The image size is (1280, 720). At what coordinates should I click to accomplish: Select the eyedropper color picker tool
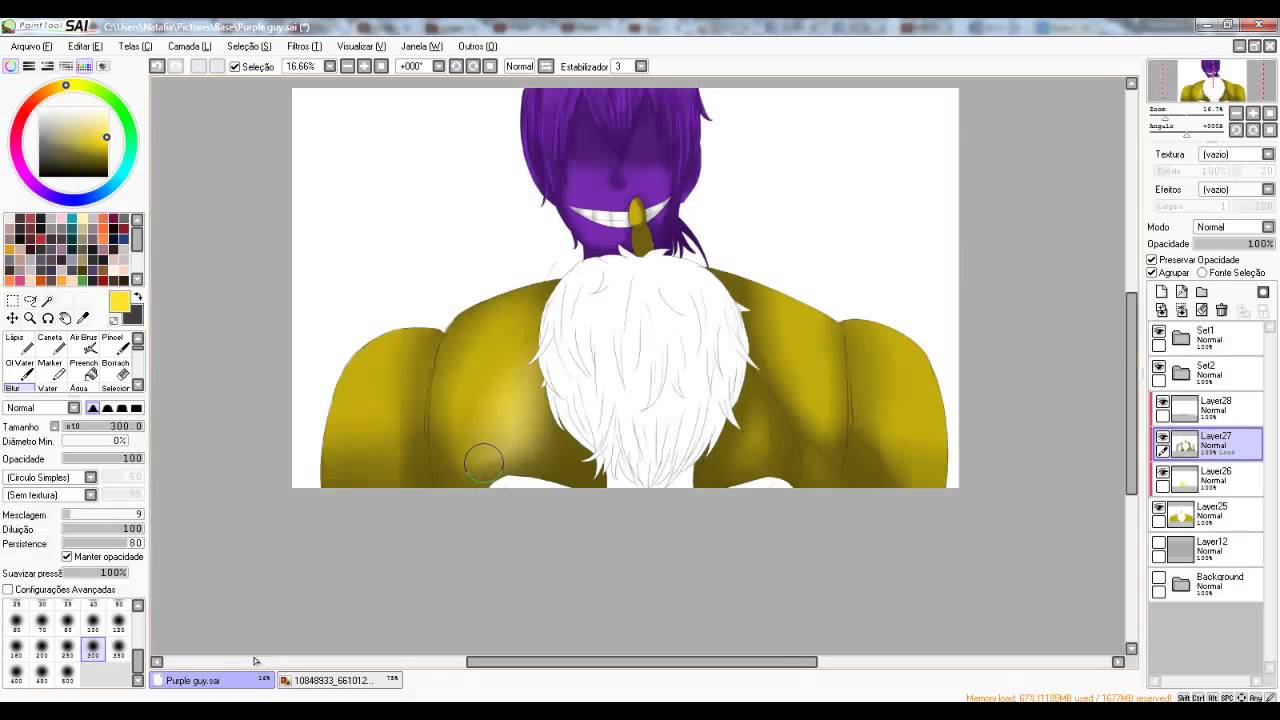point(83,318)
